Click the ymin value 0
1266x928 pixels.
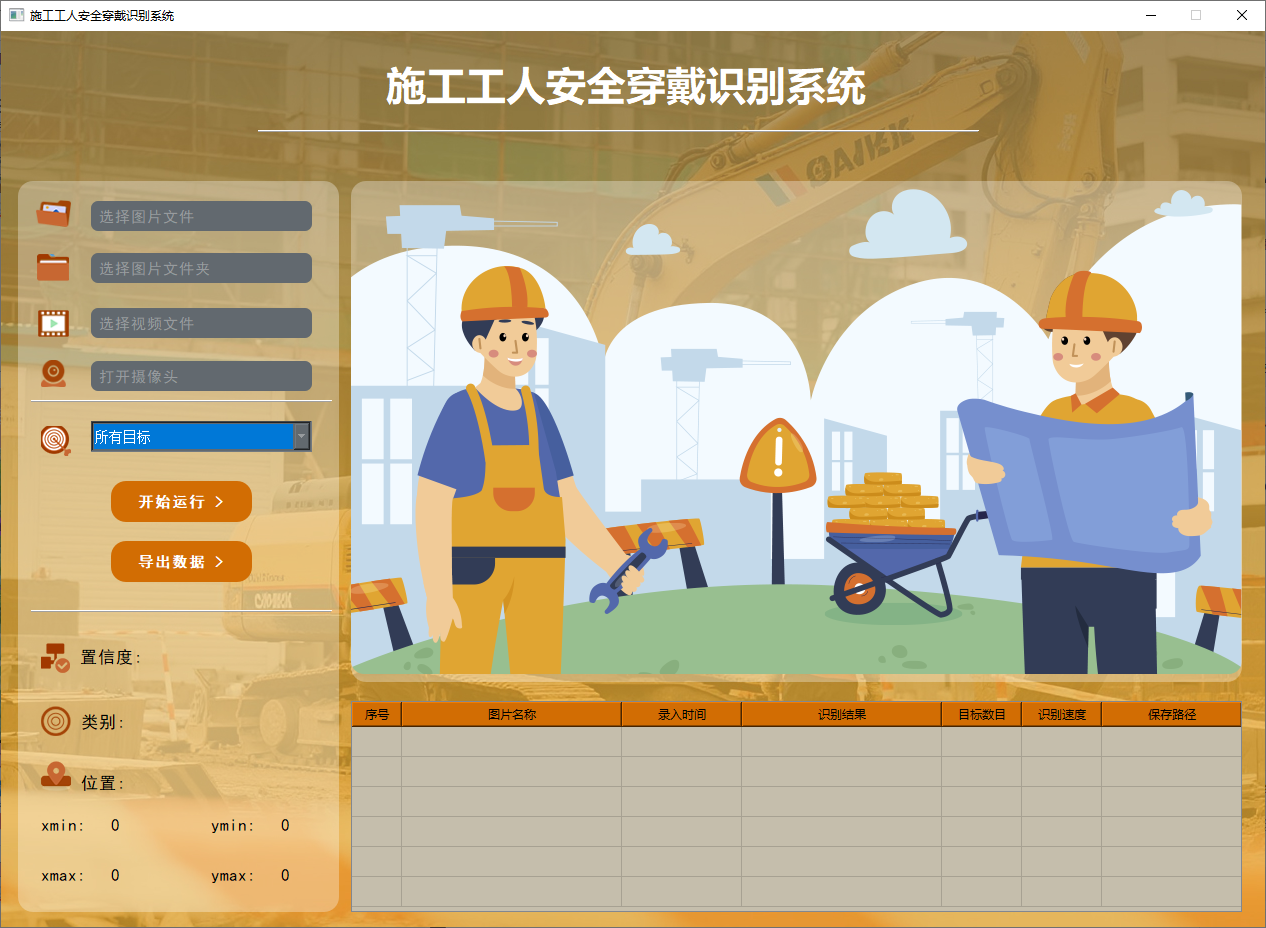point(285,825)
